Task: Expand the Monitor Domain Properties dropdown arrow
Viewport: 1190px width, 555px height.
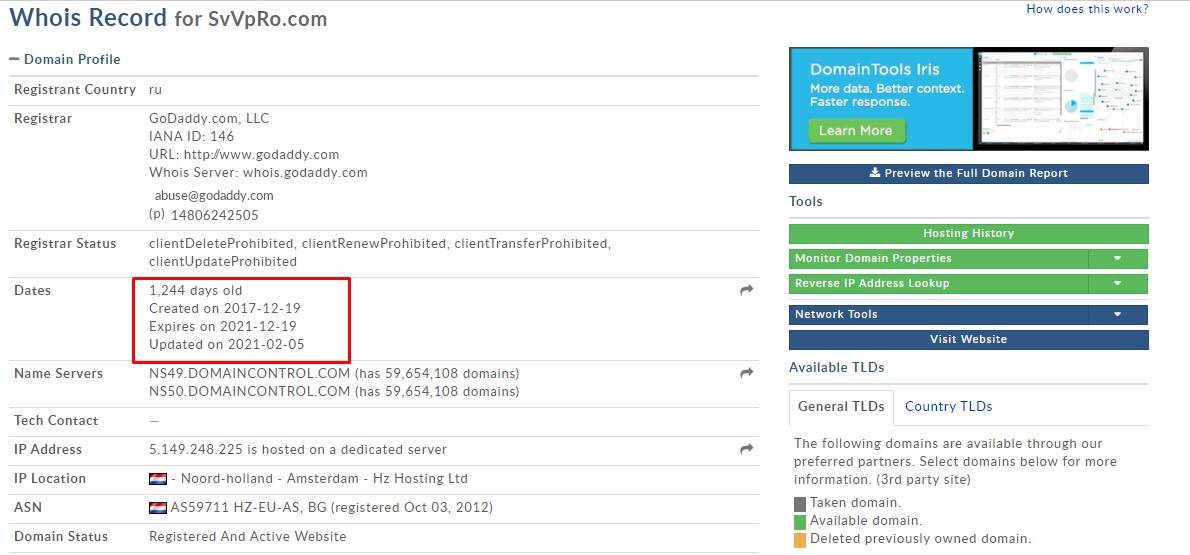Action: point(1118,259)
